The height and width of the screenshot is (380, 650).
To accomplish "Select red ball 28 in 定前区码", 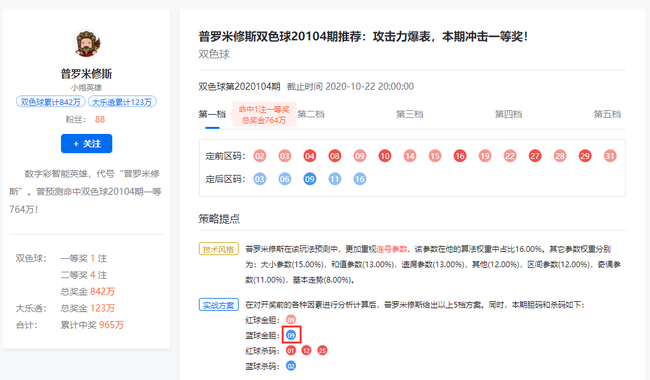I will (560, 156).
